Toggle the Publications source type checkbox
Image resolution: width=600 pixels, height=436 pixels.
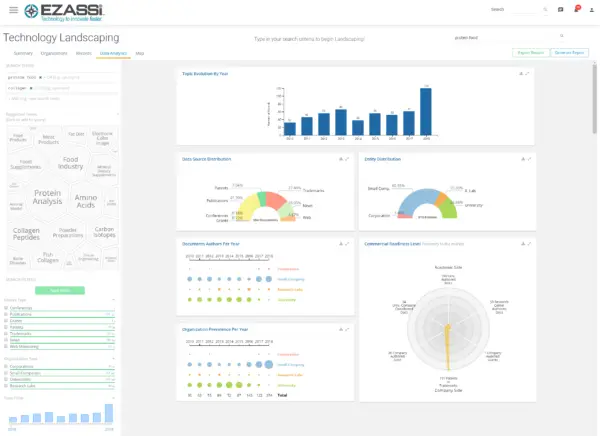click(x=6, y=314)
